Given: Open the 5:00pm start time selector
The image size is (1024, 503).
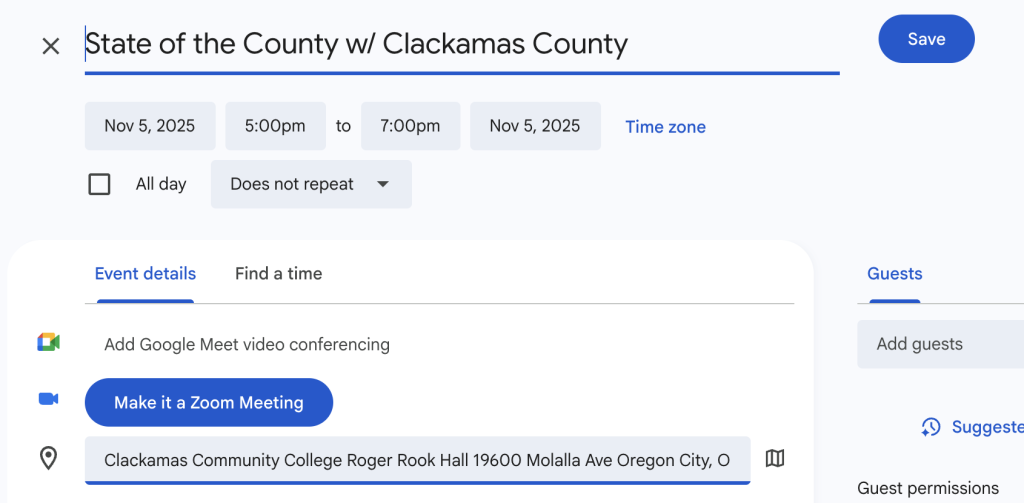Looking at the screenshot, I should [x=275, y=126].
